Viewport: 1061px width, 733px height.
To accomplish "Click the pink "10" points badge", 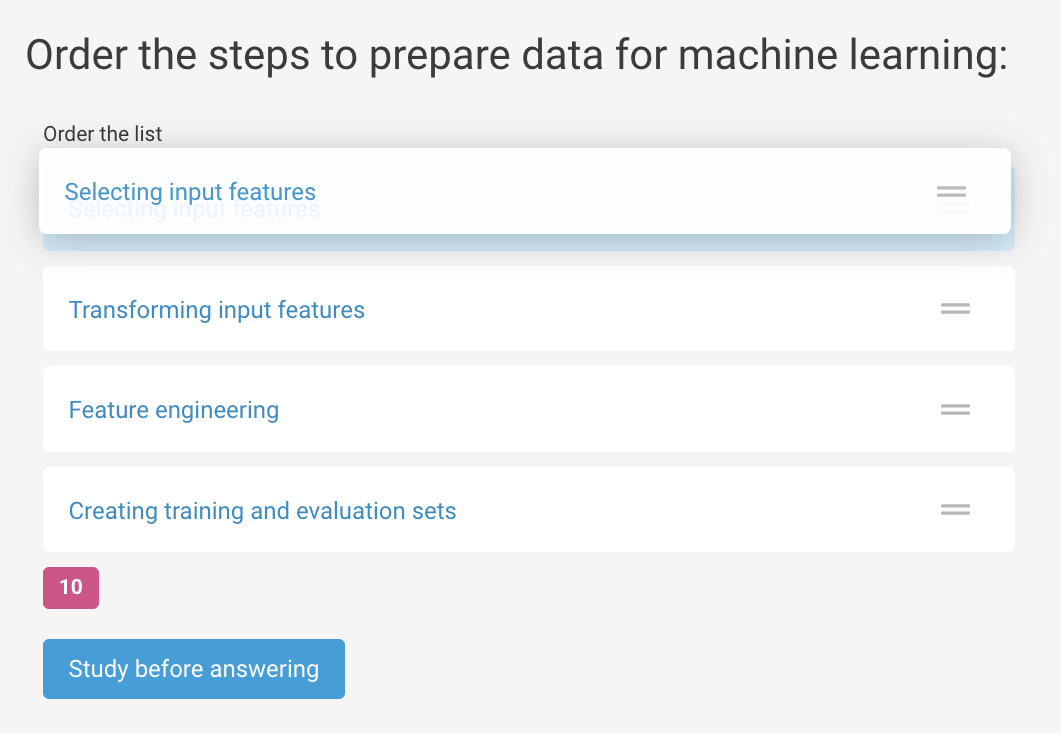I will pos(70,587).
